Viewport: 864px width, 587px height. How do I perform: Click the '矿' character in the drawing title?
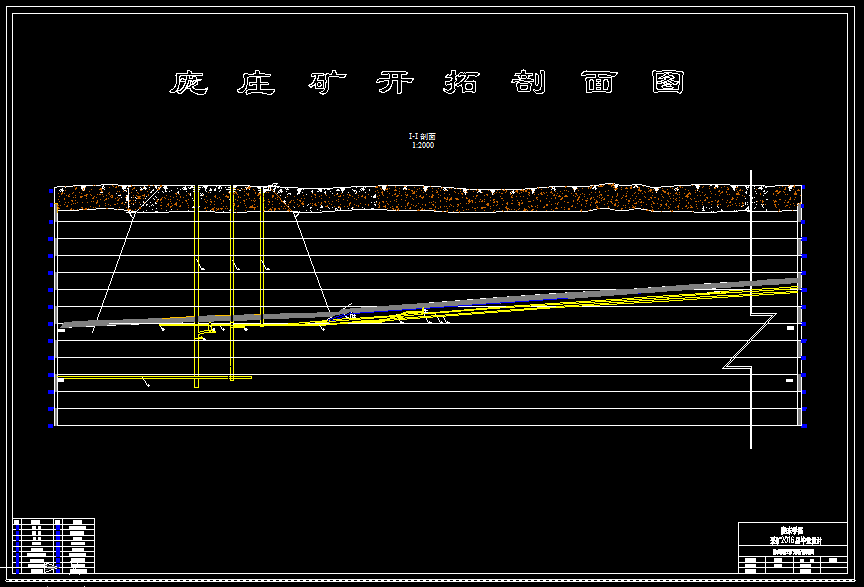(327, 83)
